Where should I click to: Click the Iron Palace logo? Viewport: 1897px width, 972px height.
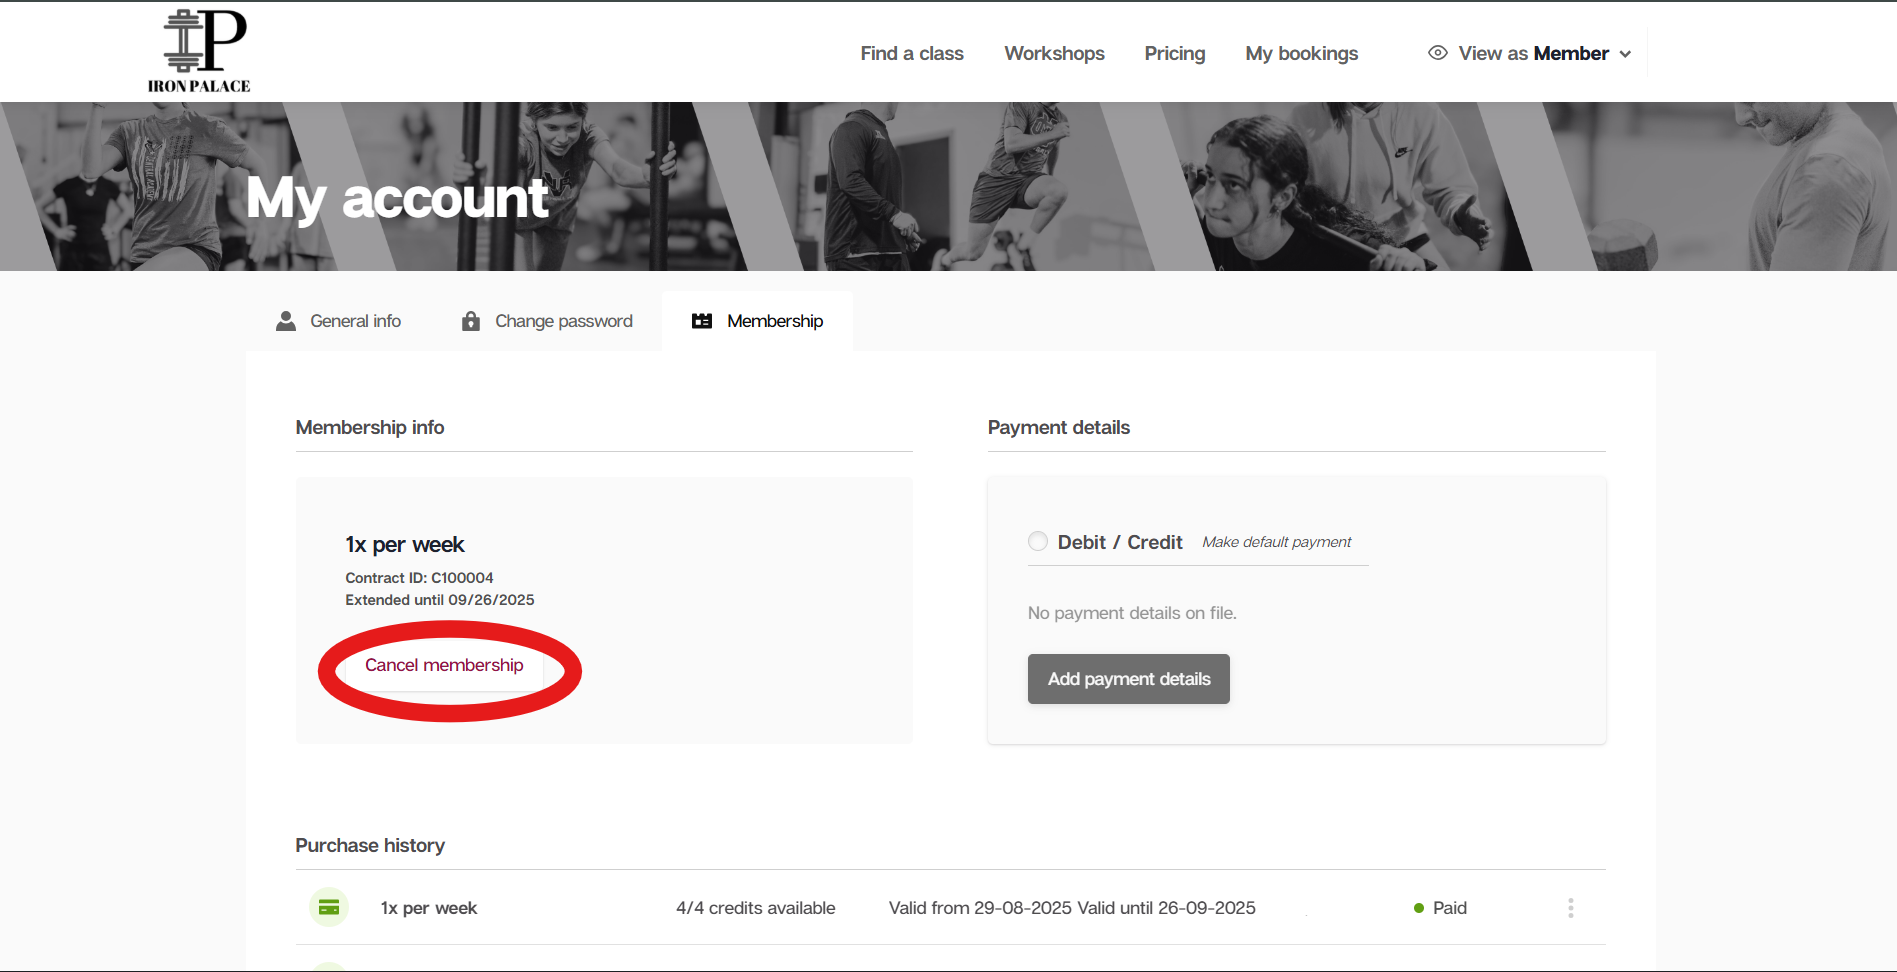point(199,51)
